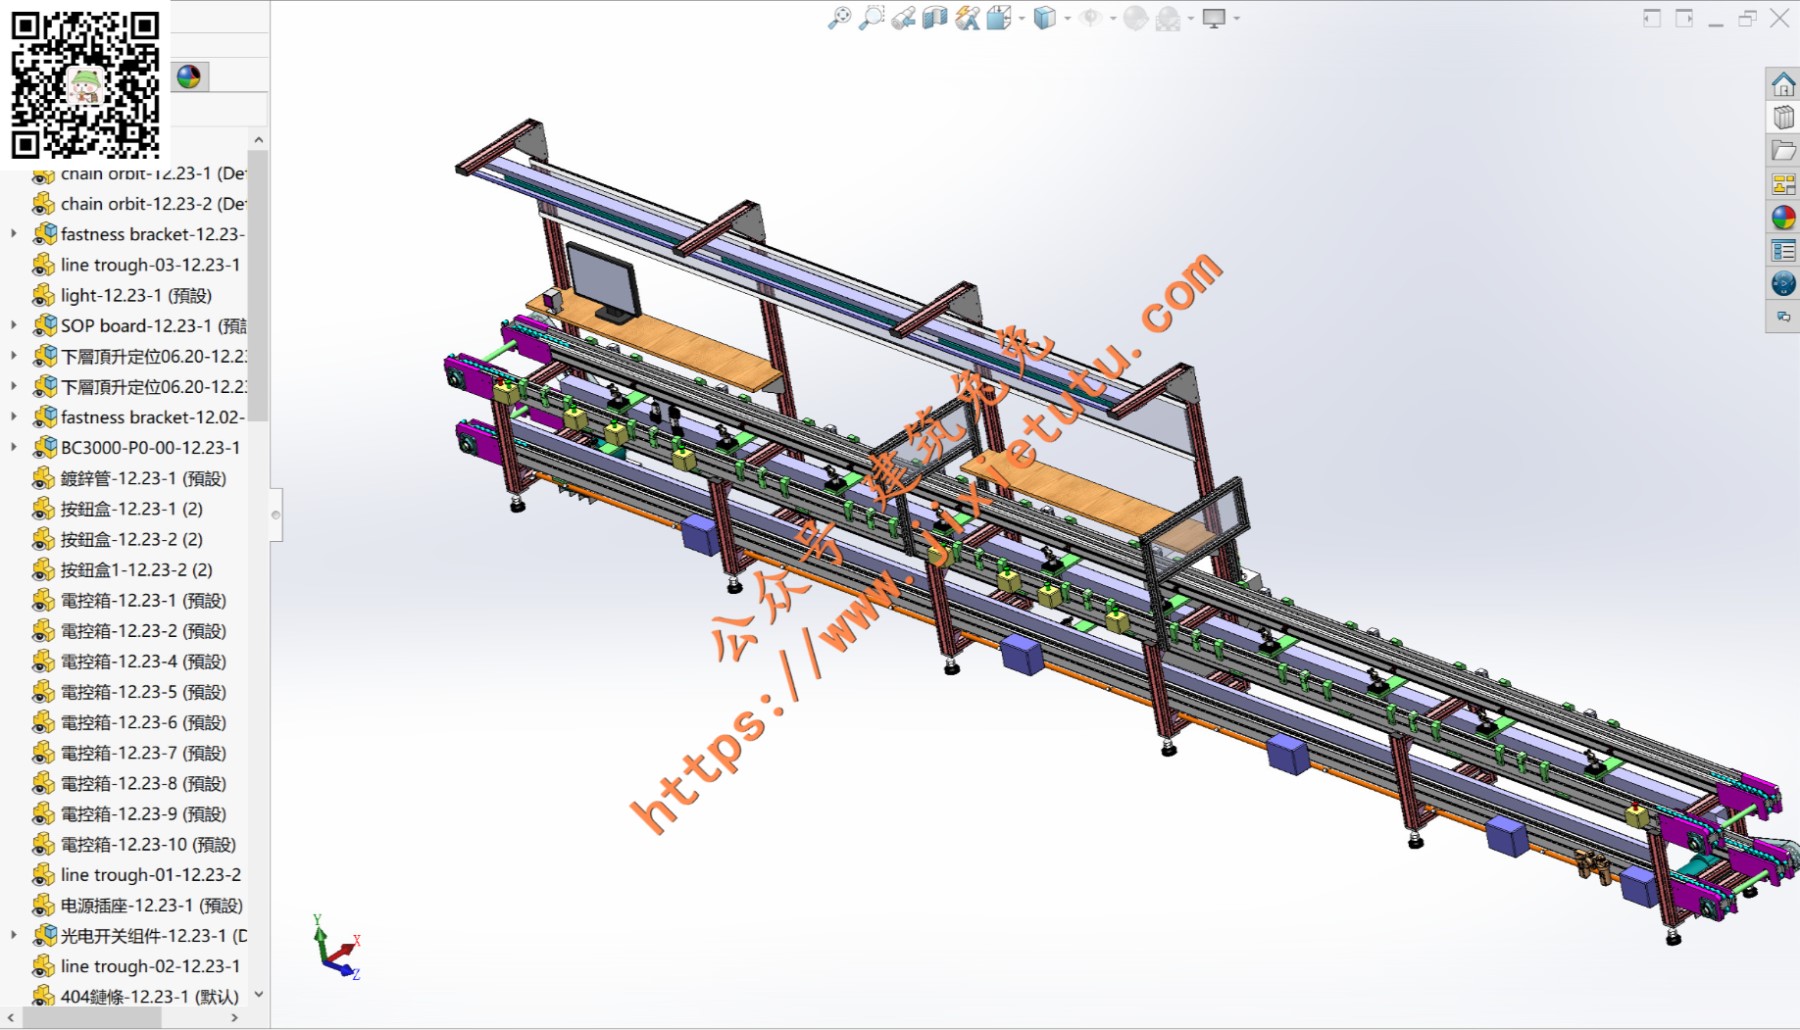The height and width of the screenshot is (1030, 1800).
Task: Switch to the Design Library tab
Action: point(1783,118)
